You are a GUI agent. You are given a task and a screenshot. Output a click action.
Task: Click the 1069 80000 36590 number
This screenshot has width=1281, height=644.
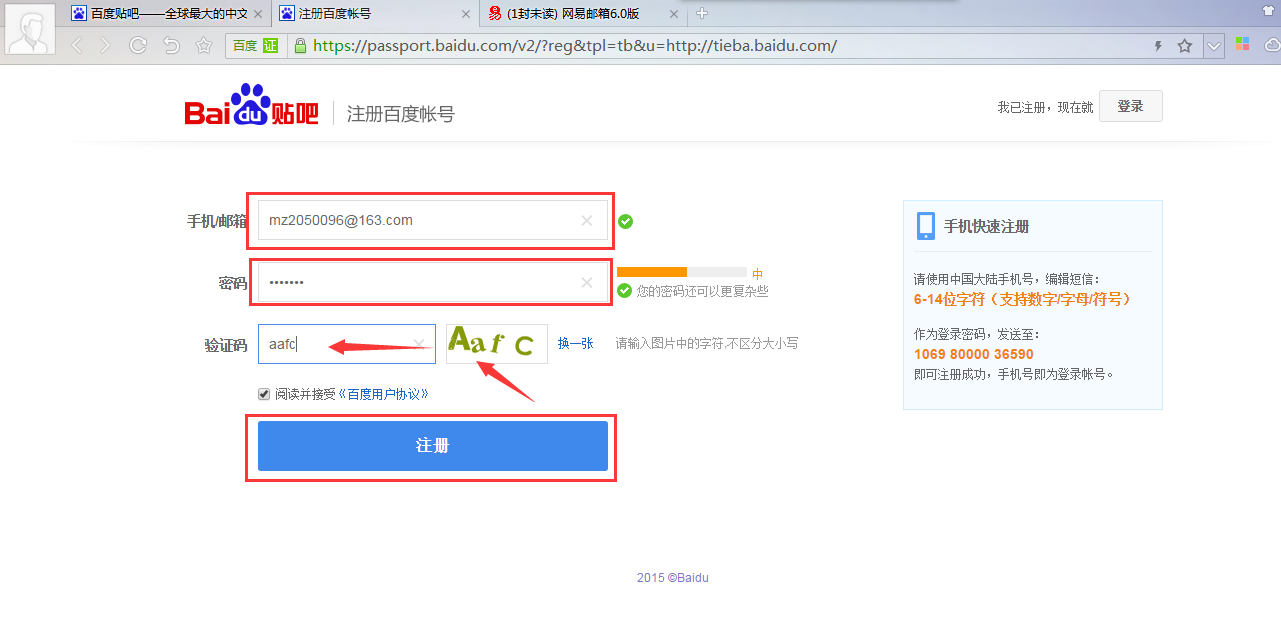[974, 354]
